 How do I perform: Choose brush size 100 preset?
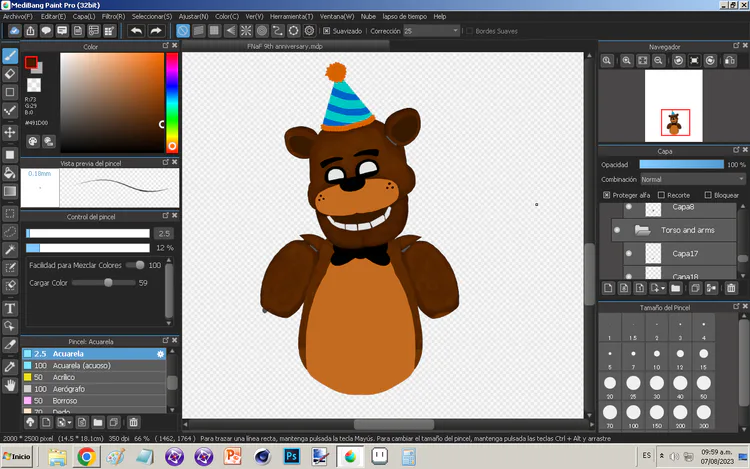[633, 415]
